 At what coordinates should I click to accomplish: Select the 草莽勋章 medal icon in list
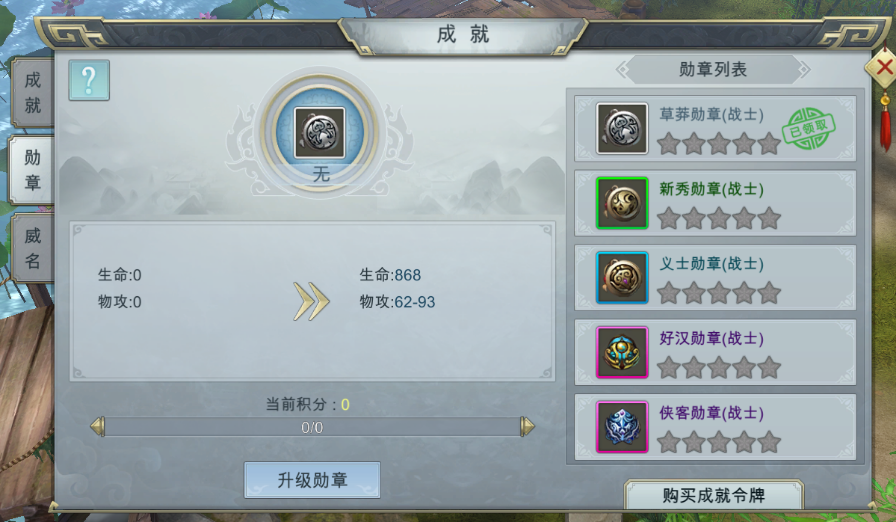pos(622,129)
